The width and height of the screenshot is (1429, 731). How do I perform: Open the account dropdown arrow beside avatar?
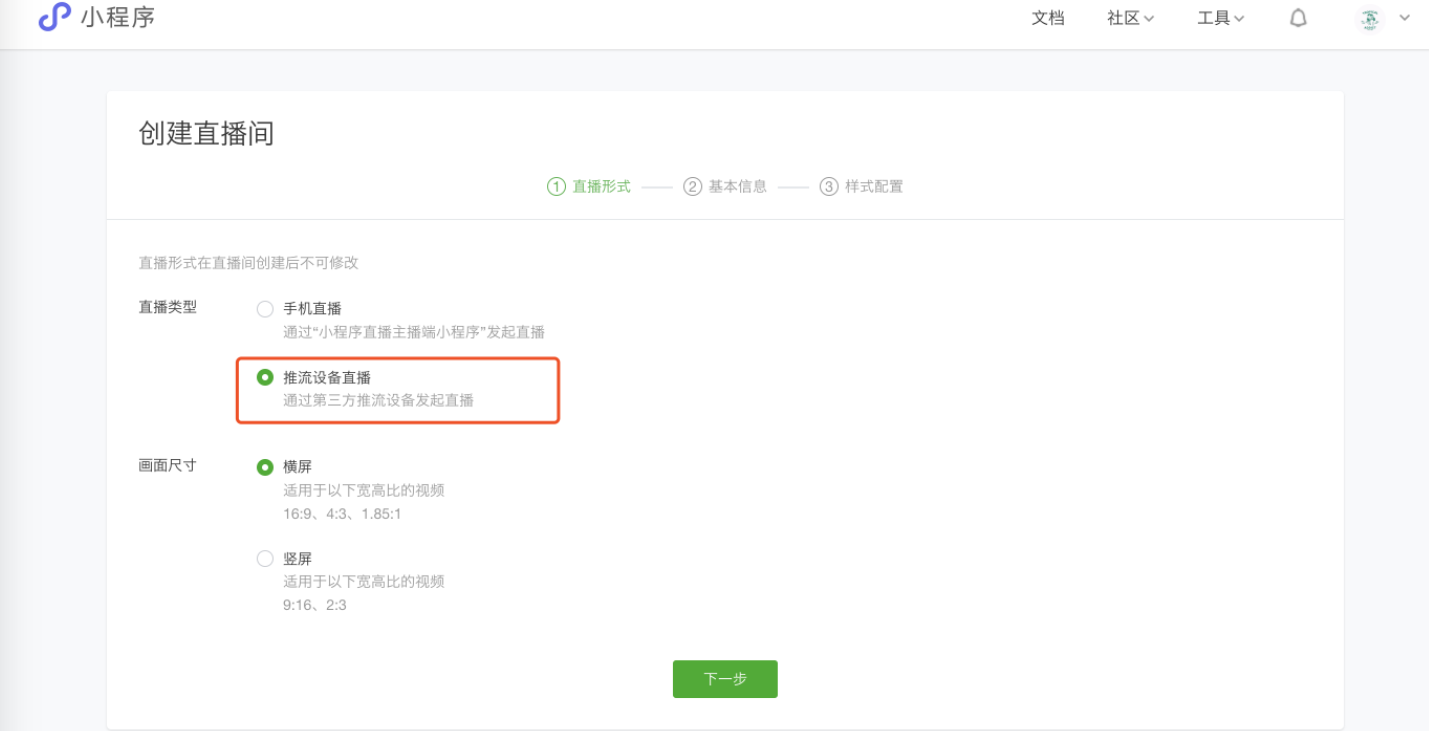tap(1405, 18)
